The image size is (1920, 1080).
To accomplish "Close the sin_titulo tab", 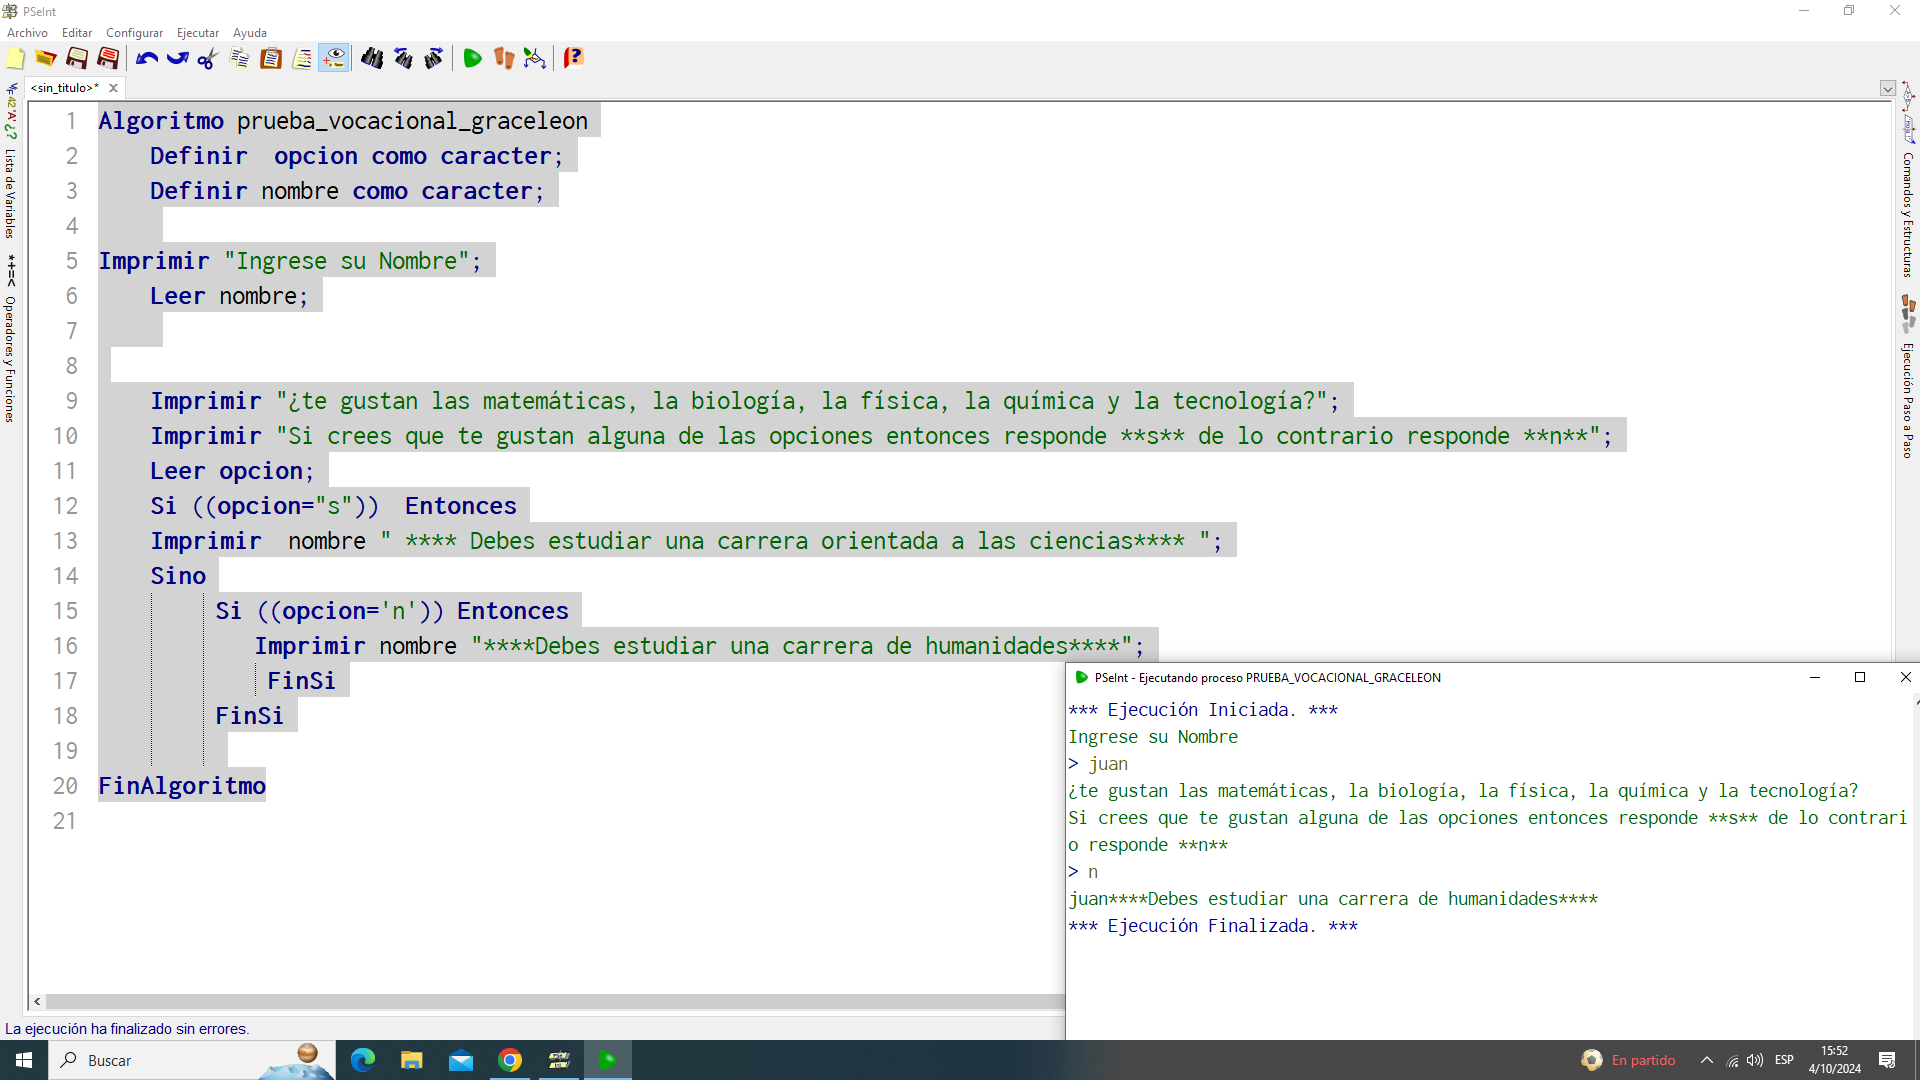I will [113, 88].
